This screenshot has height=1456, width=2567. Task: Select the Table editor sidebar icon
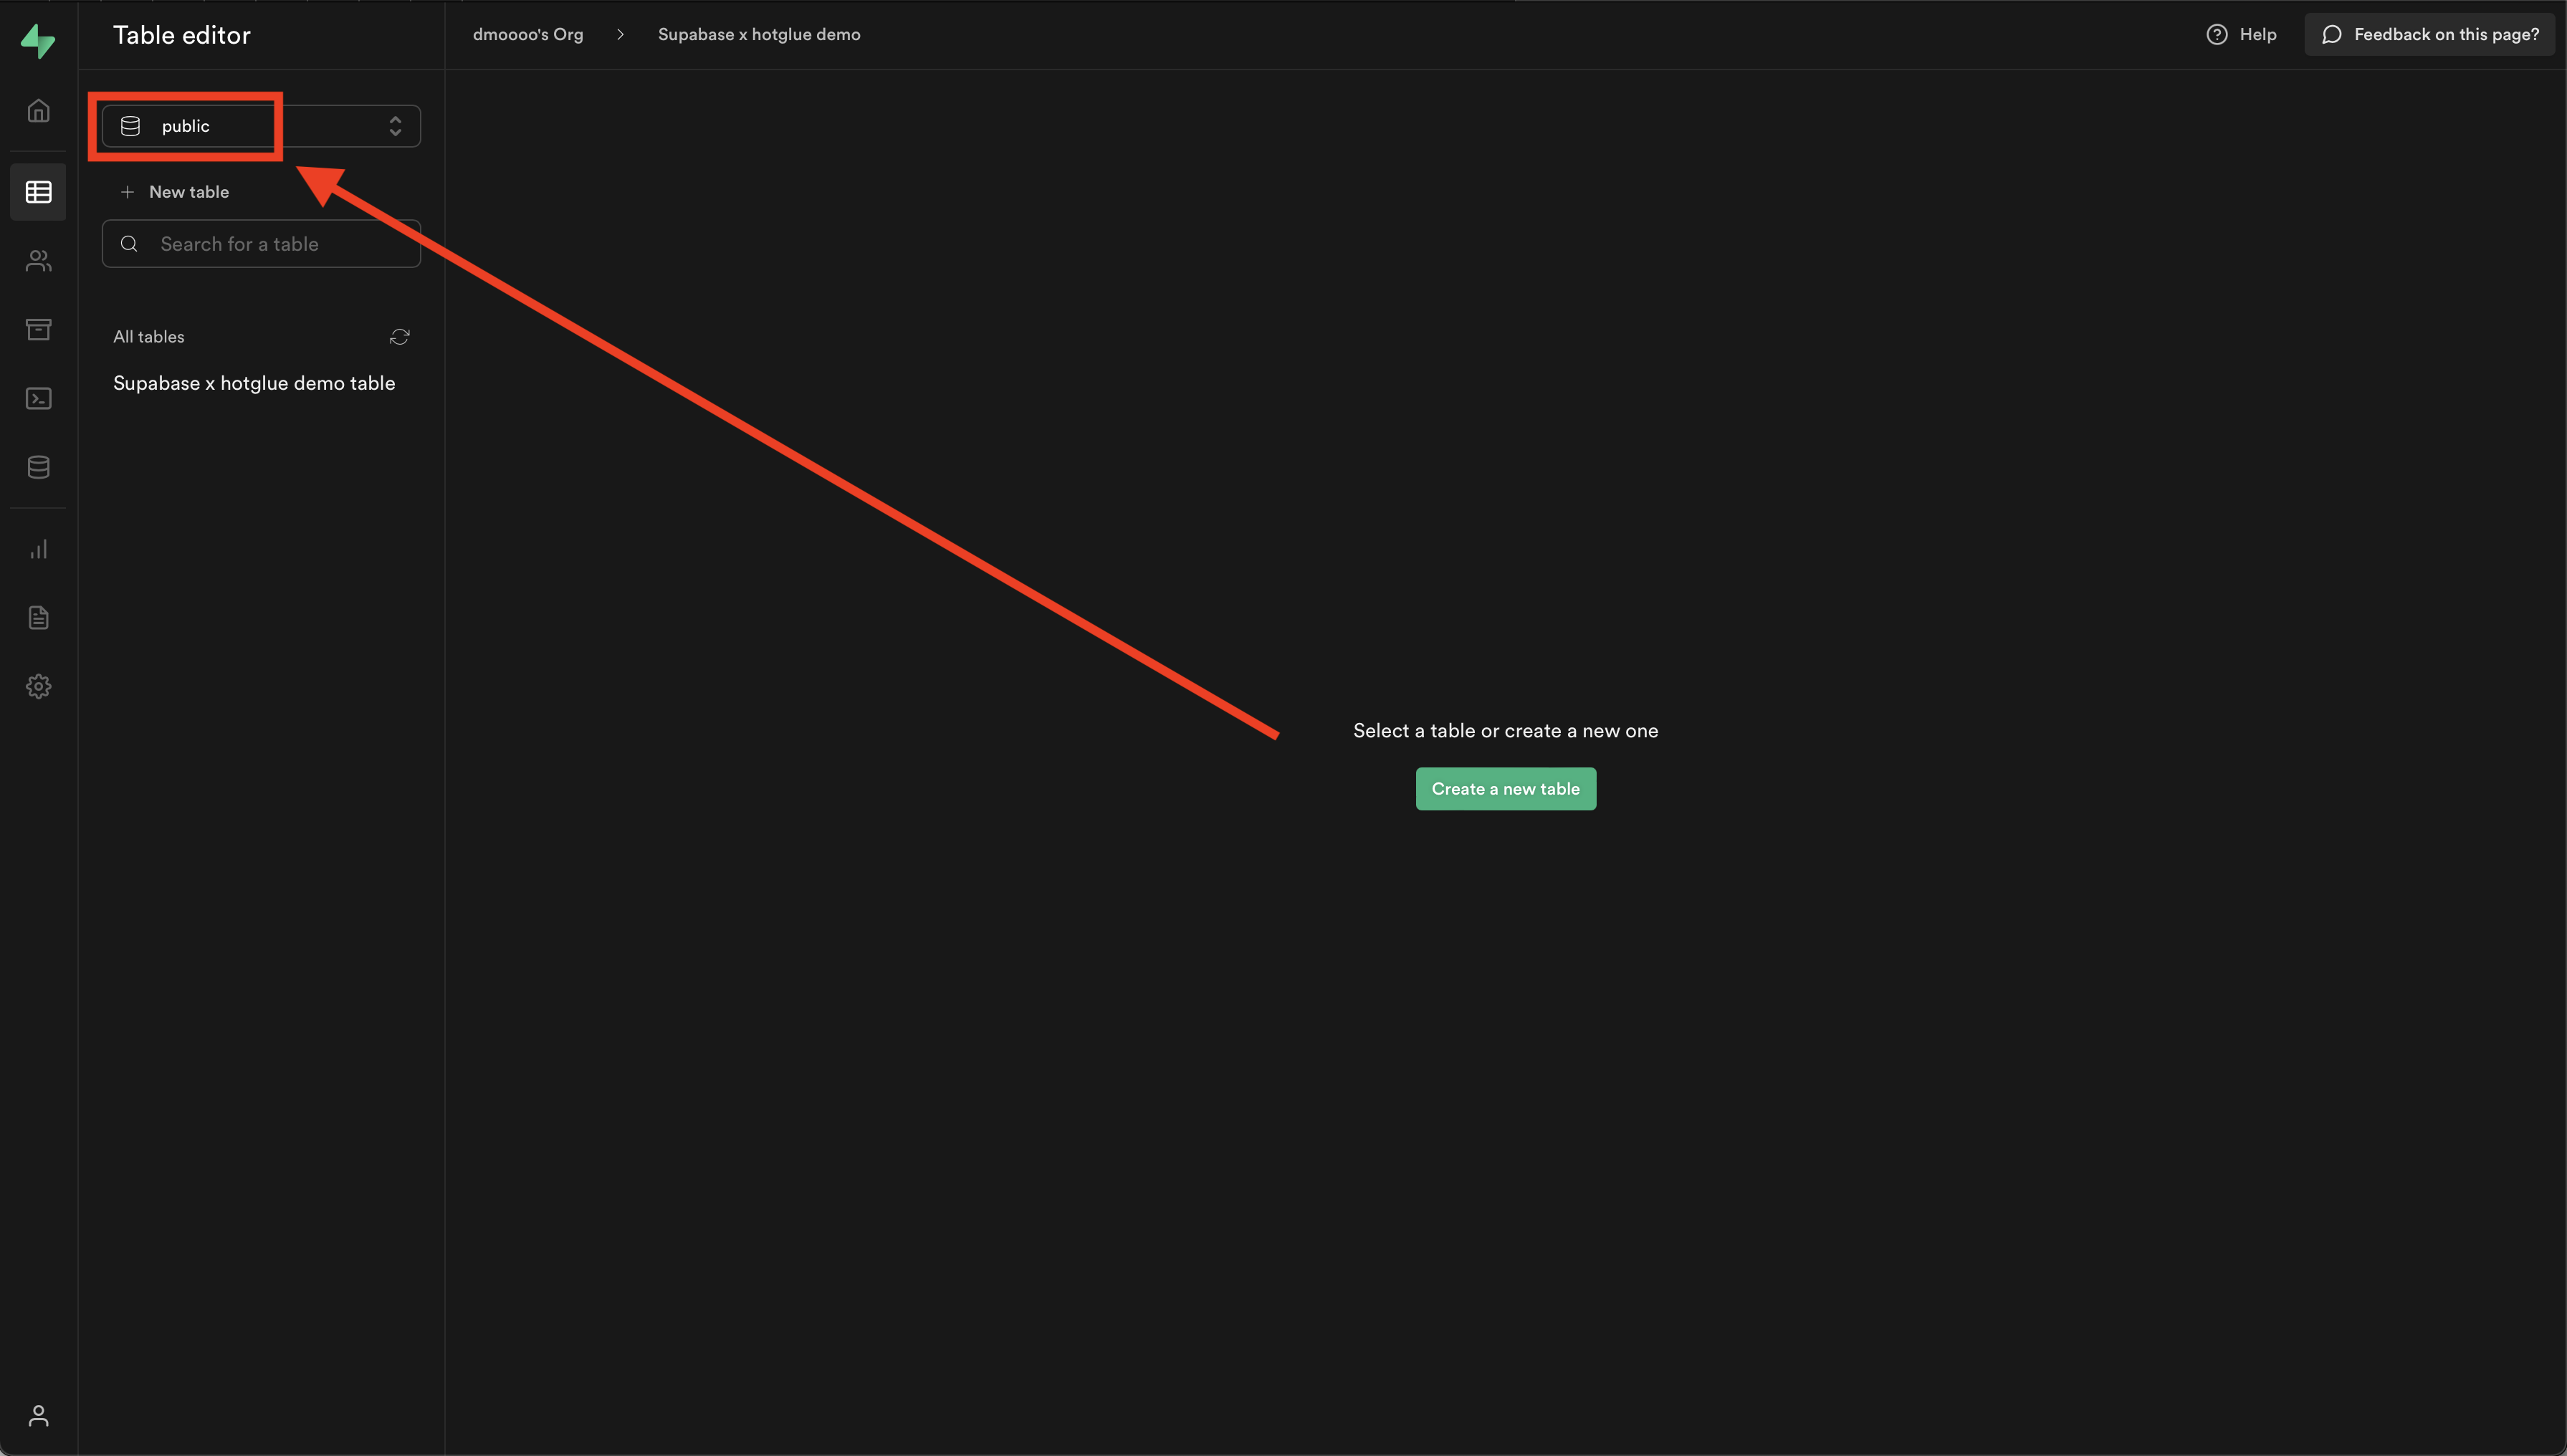[38, 191]
